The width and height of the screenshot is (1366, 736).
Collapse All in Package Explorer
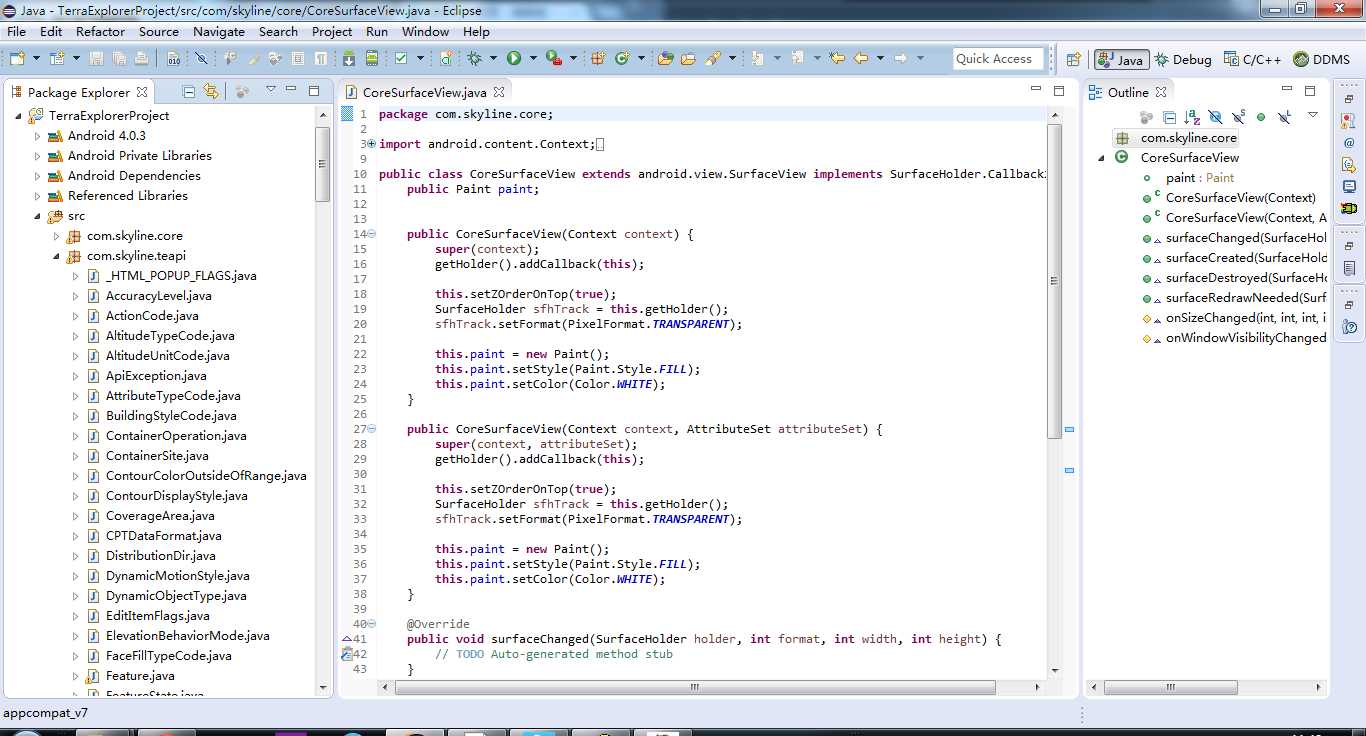coord(189,92)
